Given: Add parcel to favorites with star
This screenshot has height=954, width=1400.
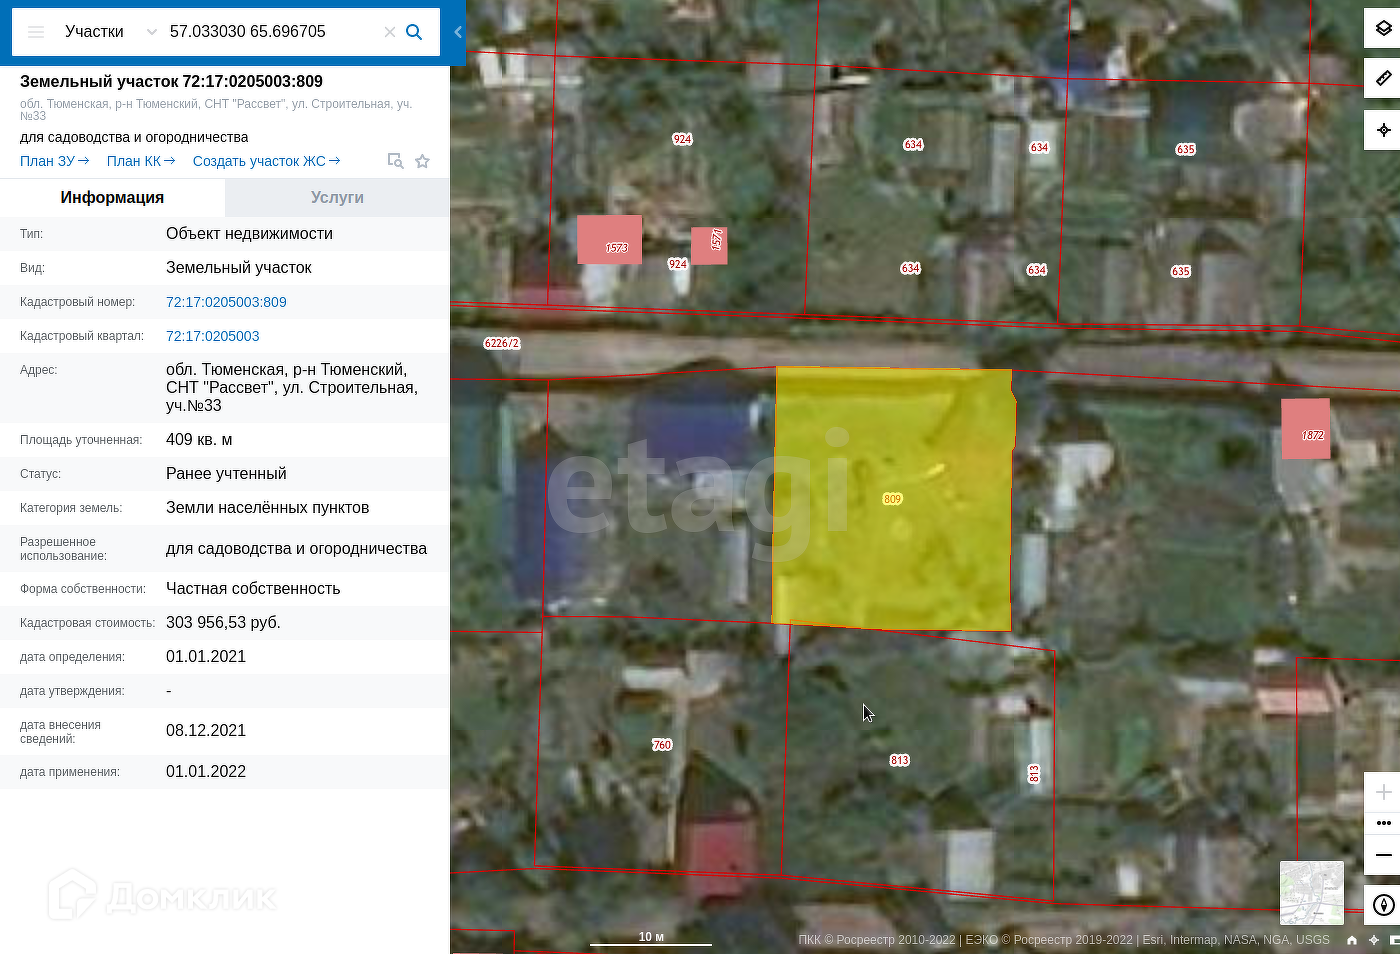Looking at the screenshot, I should click(x=423, y=161).
